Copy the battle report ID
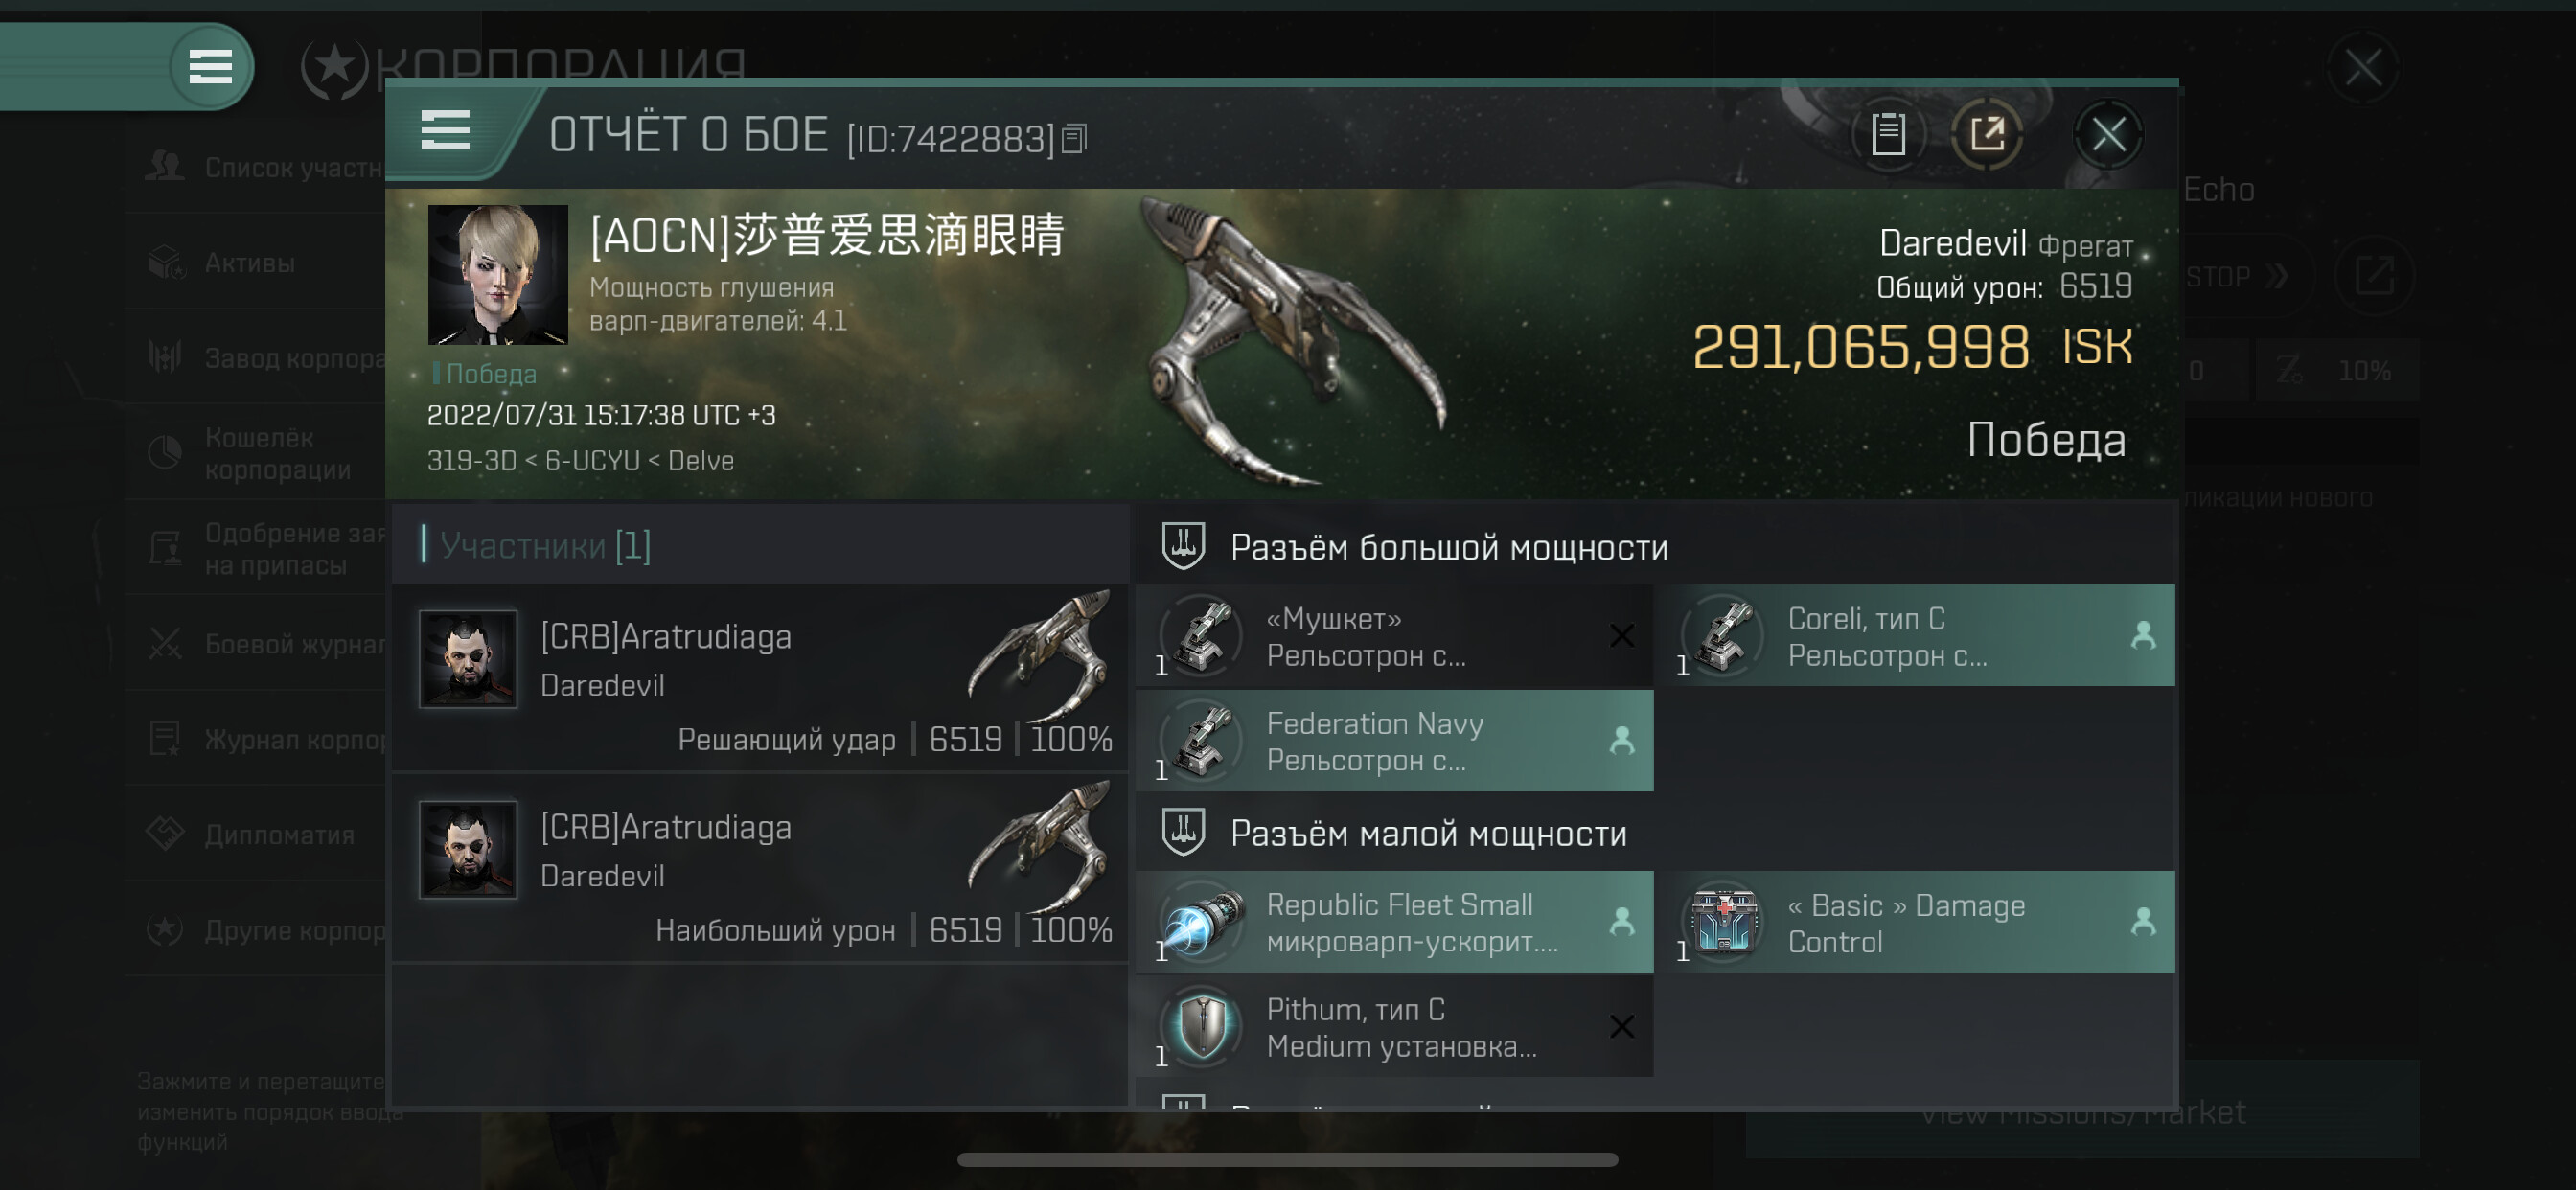 click(x=1074, y=138)
